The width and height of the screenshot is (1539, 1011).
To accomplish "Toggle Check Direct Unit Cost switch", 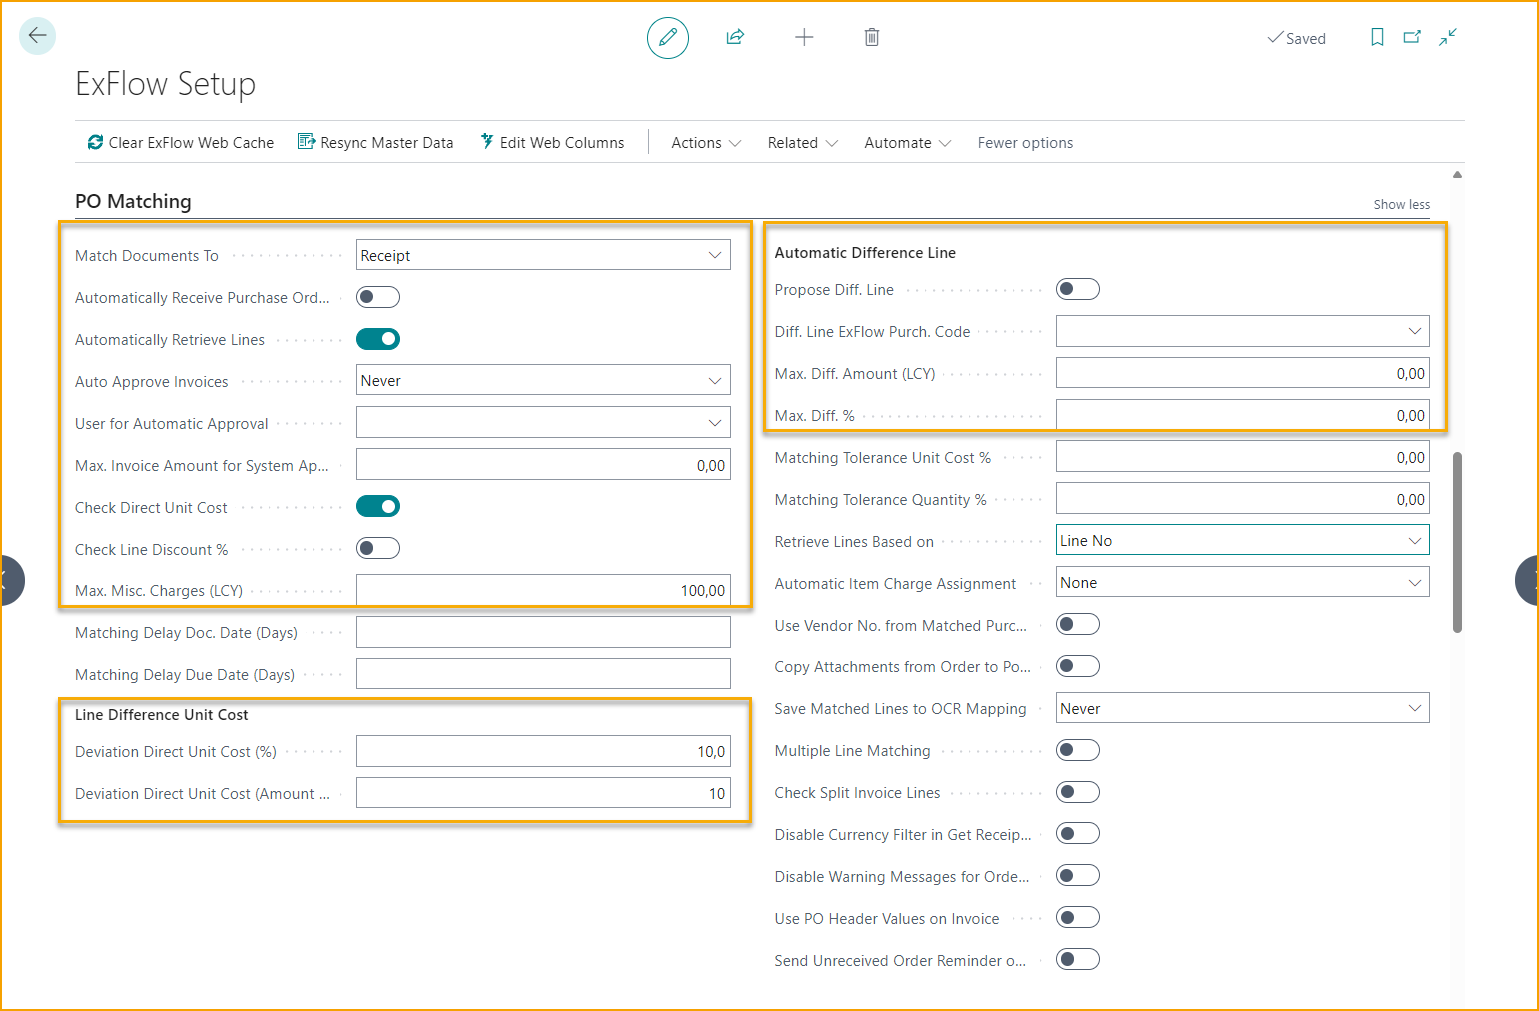I will pyautogui.click(x=378, y=506).
